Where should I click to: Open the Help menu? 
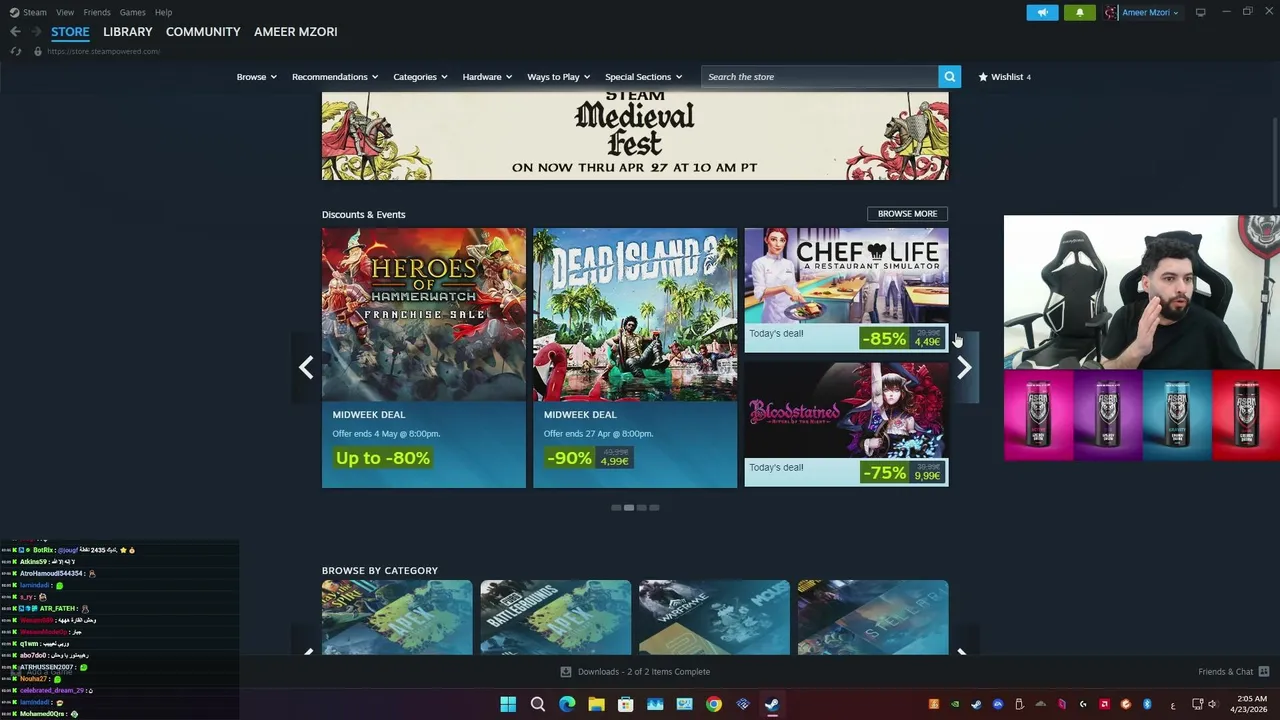[x=164, y=12]
